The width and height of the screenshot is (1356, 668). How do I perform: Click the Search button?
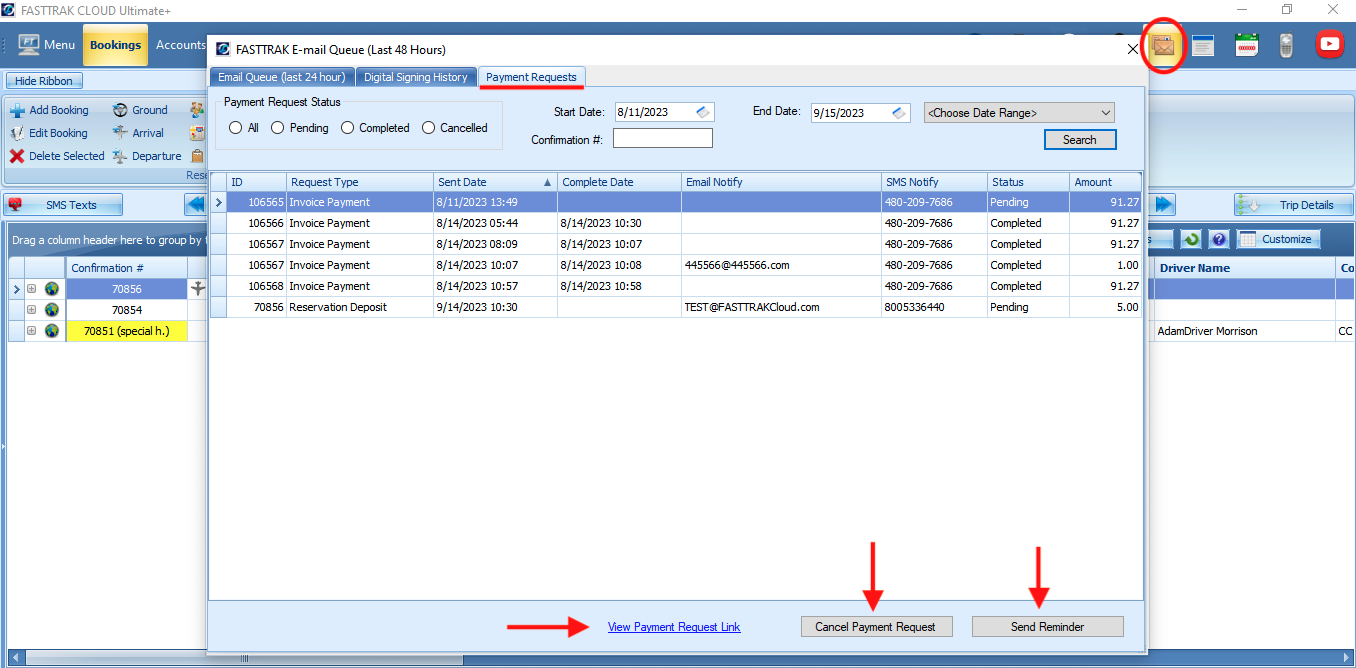[1080, 140]
